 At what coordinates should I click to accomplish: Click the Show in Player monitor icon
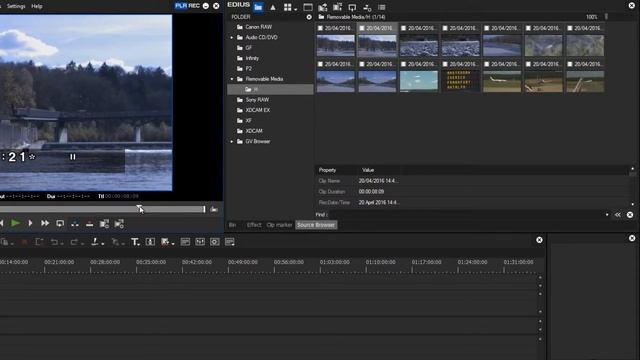pyautogui.click(x=352, y=7)
